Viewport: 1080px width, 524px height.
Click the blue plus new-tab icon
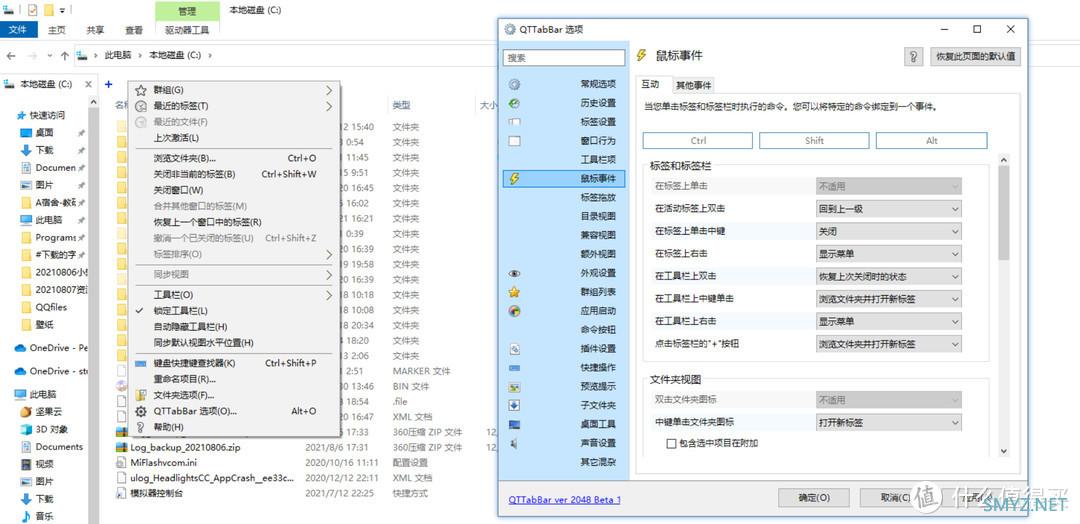point(108,84)
